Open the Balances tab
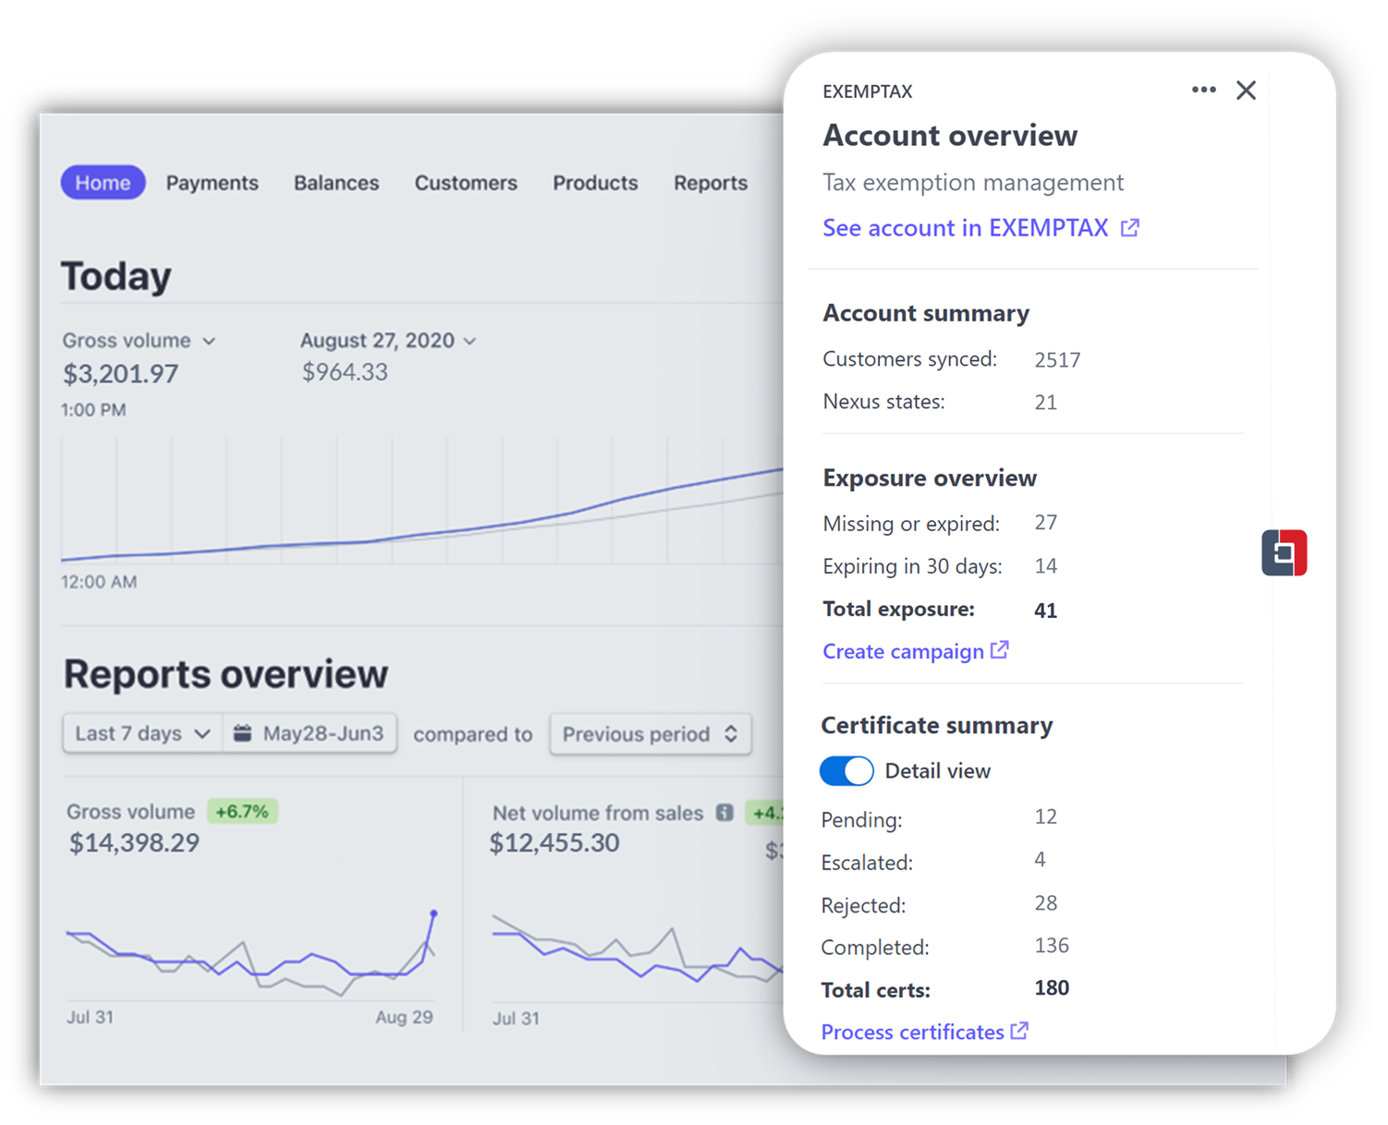 [336, 183]
